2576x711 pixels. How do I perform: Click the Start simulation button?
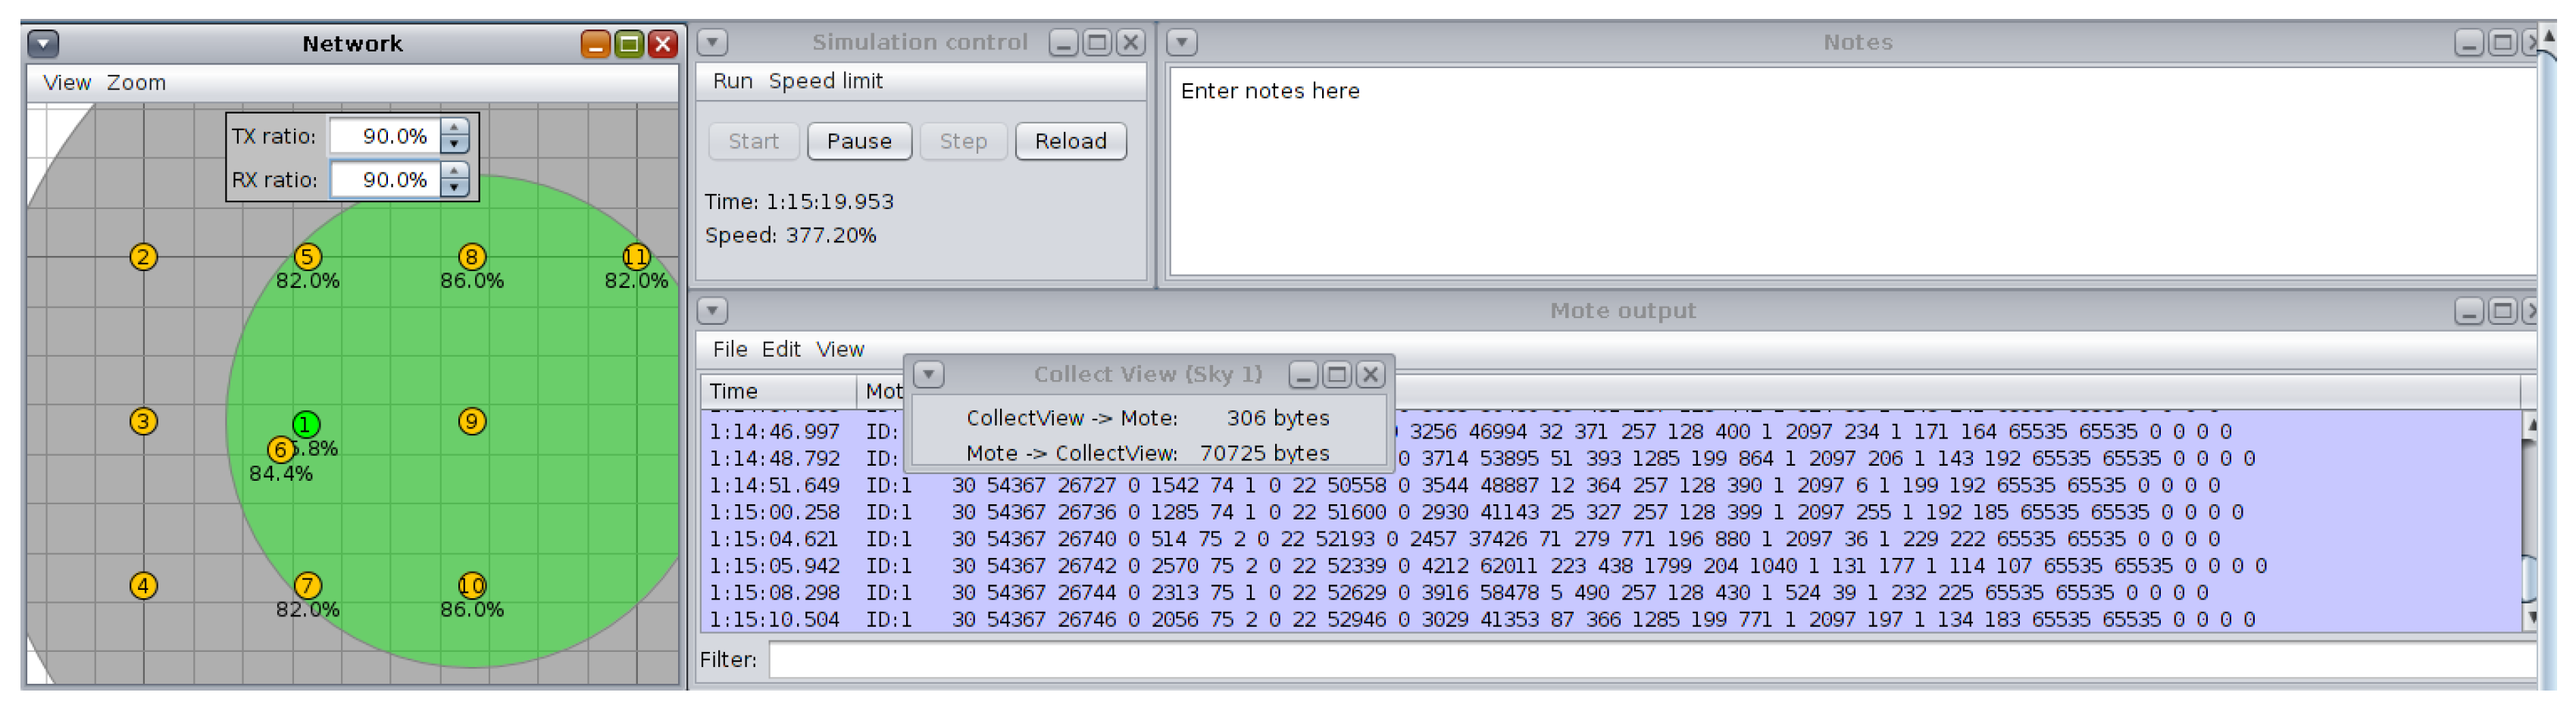point(753,142)
